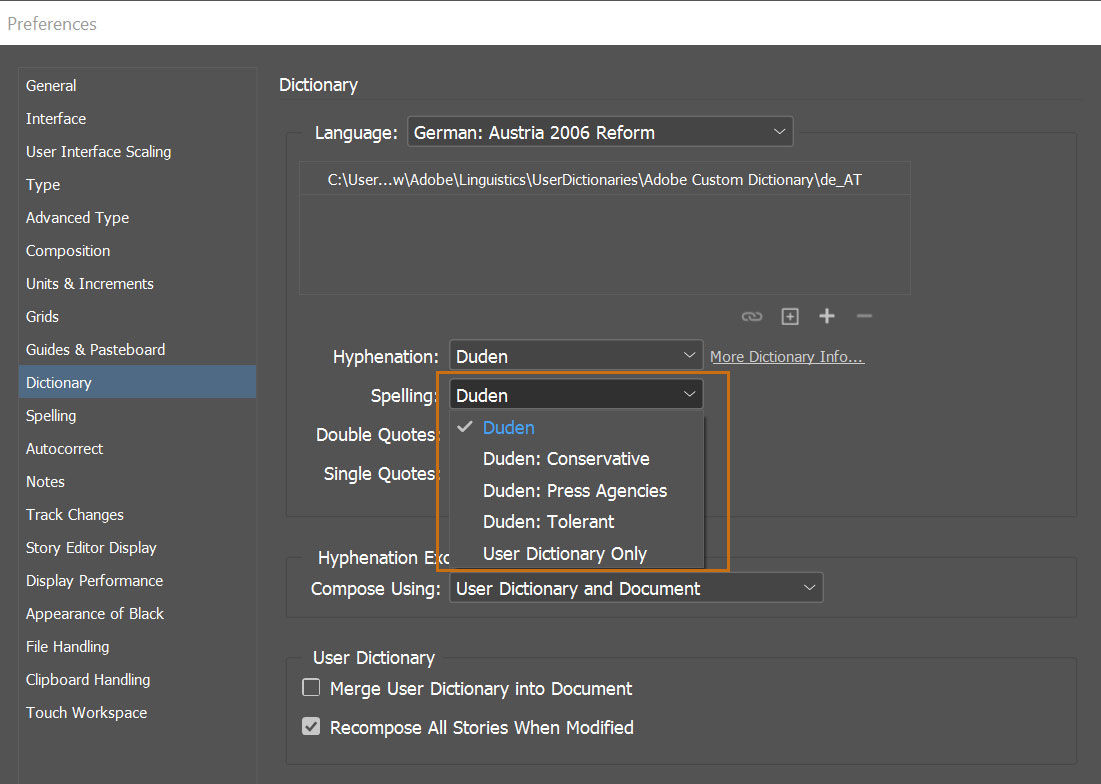Switch to Spelling preferences
The image size is (1101, 784).
[51, 416]
